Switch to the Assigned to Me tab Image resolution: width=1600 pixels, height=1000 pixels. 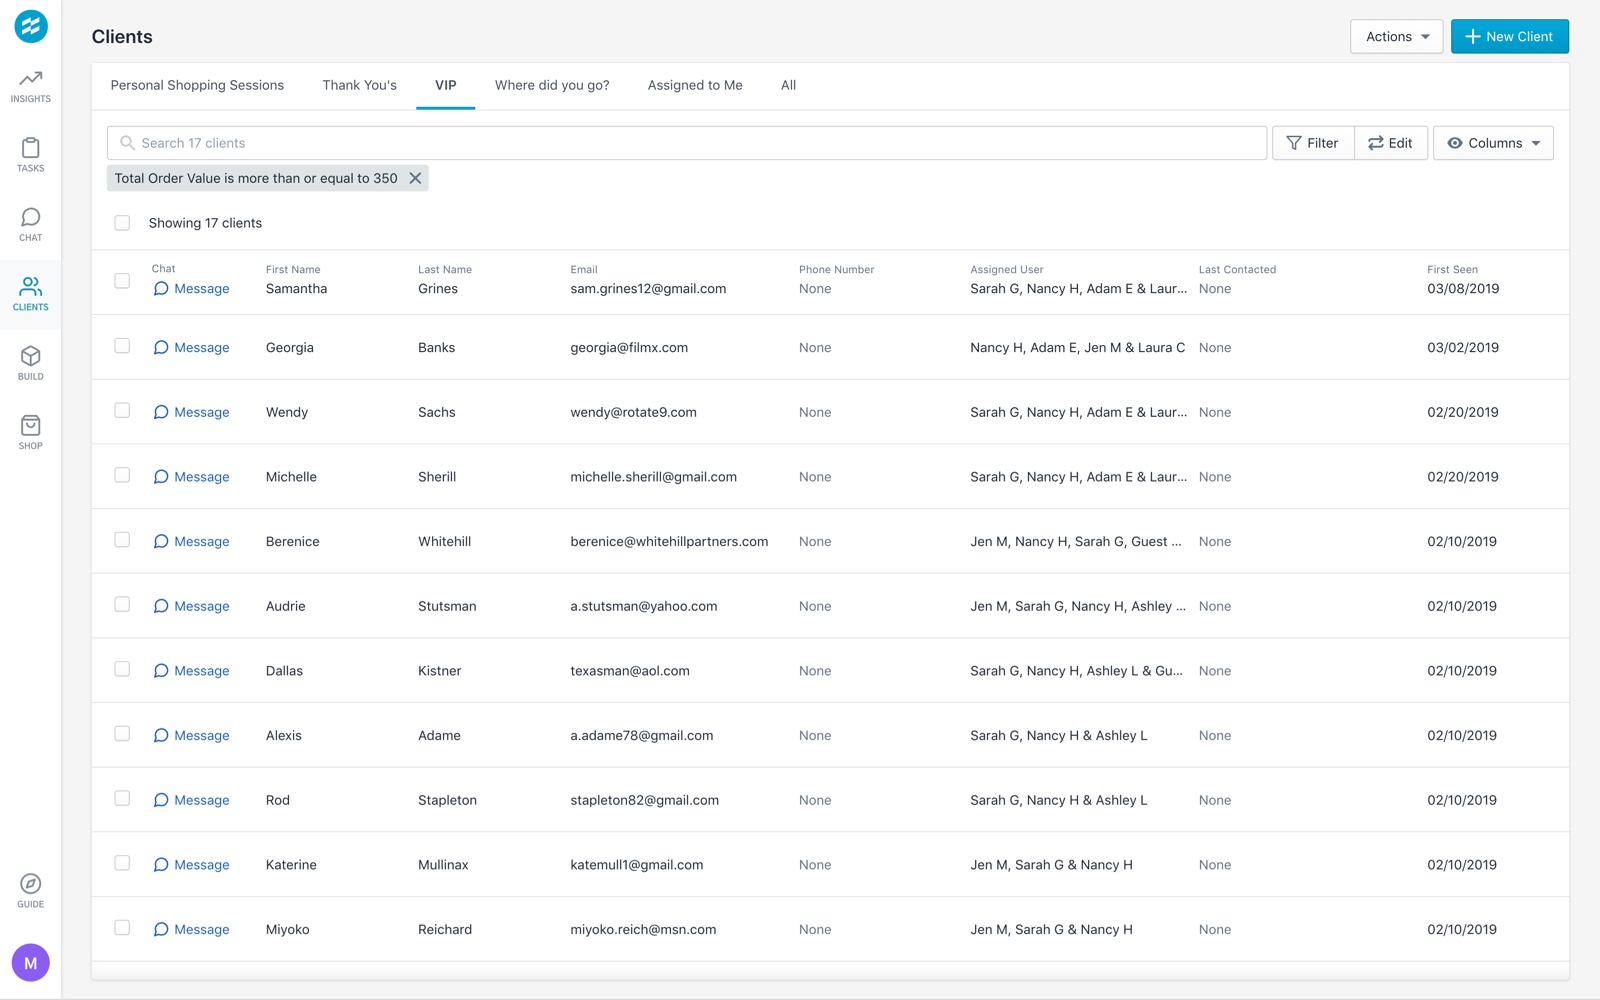point(695,85)
